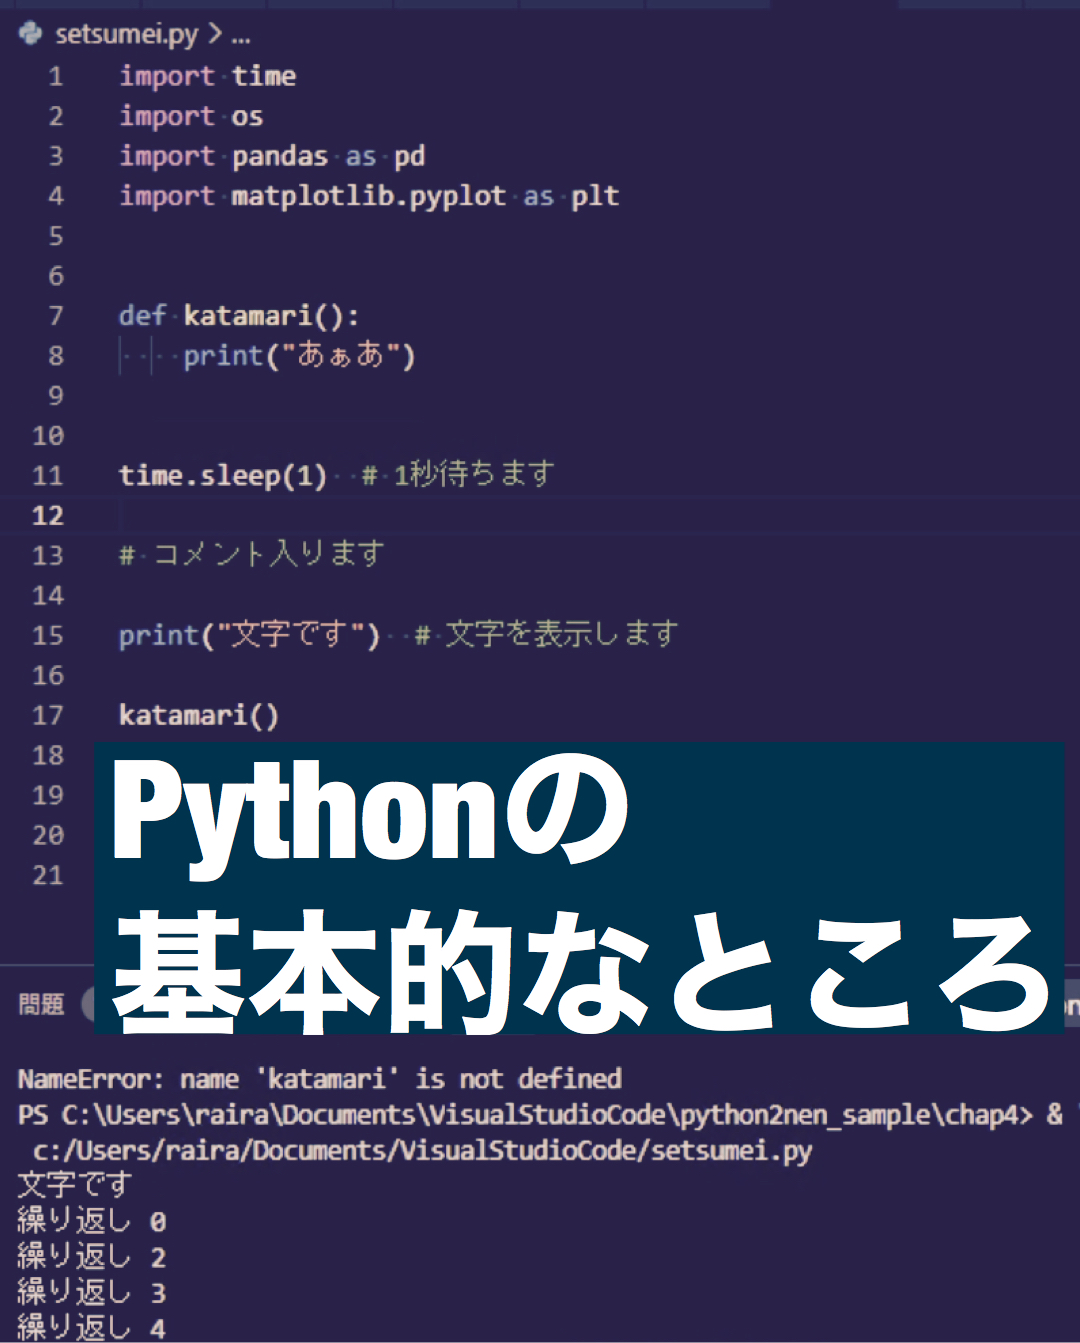1080x1343 pixels.
Task: Open the setsumei.py breadcrumb
Action: coord(127,35)
